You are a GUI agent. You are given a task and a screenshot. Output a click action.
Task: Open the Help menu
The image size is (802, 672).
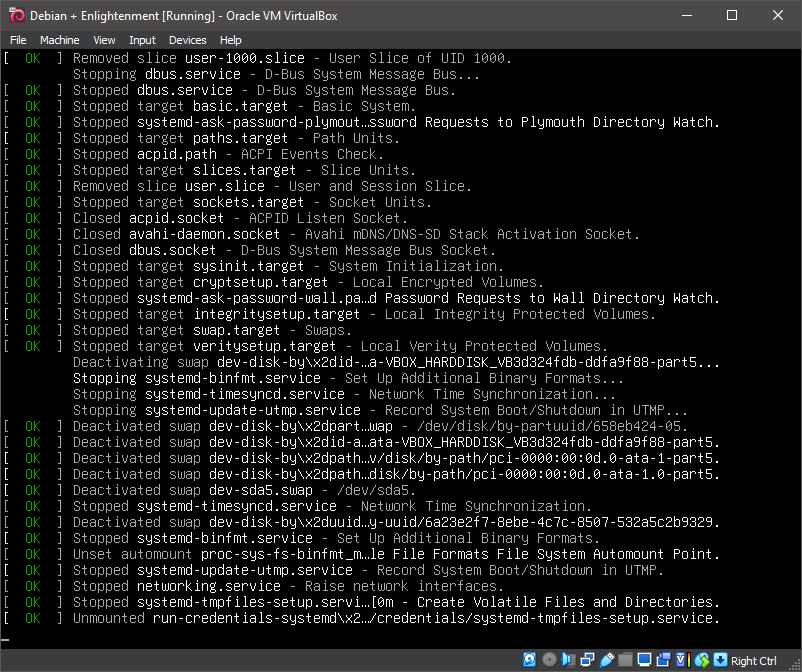(x=231, y=40)
